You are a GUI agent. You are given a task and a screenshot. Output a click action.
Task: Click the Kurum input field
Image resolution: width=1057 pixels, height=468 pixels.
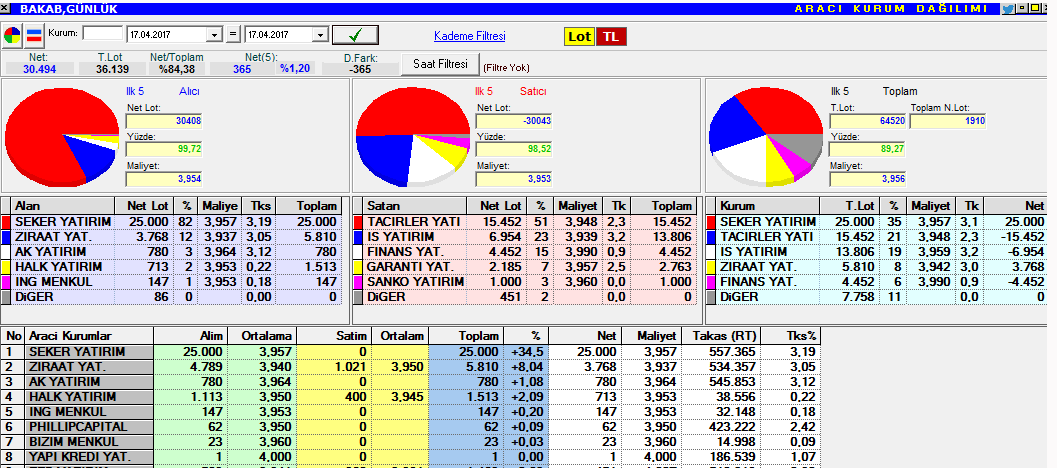click(102, 33)
